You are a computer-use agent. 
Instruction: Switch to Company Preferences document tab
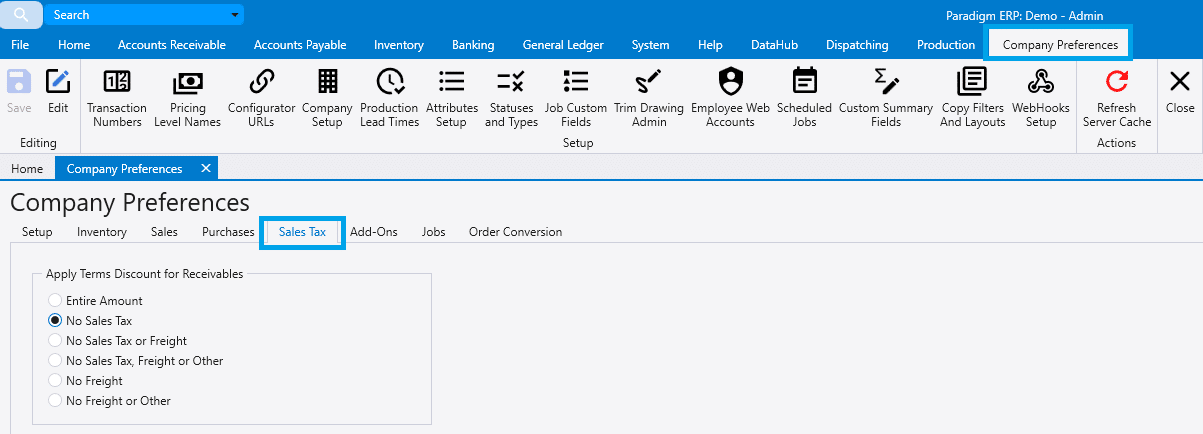tap(124, 168)
